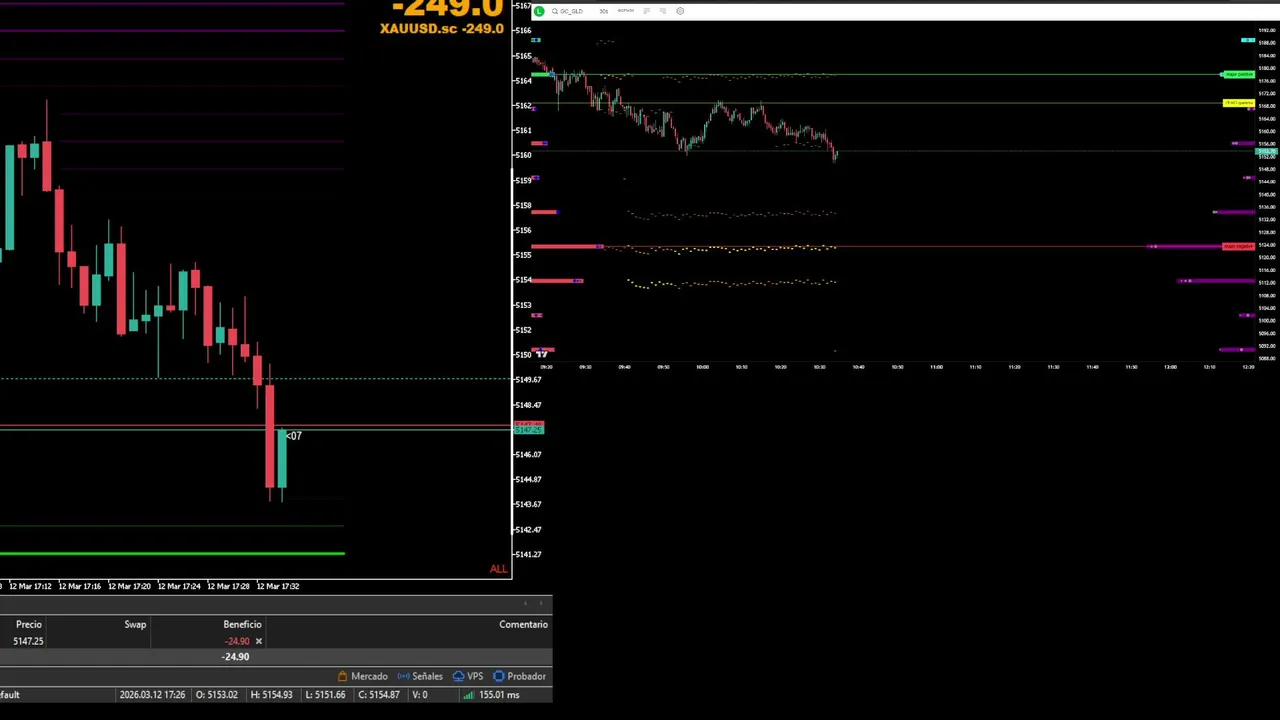This screenshot has height=720, width=1280.
Task: Click the right scroll arrow above the trade table
Action: [x=542, y=603]
